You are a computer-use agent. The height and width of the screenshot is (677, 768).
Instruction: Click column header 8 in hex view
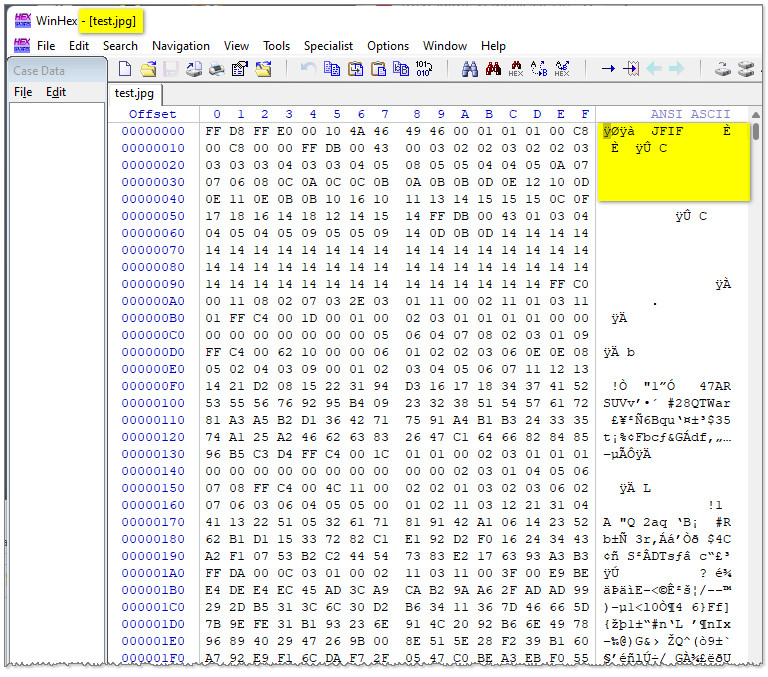[417, 114]
